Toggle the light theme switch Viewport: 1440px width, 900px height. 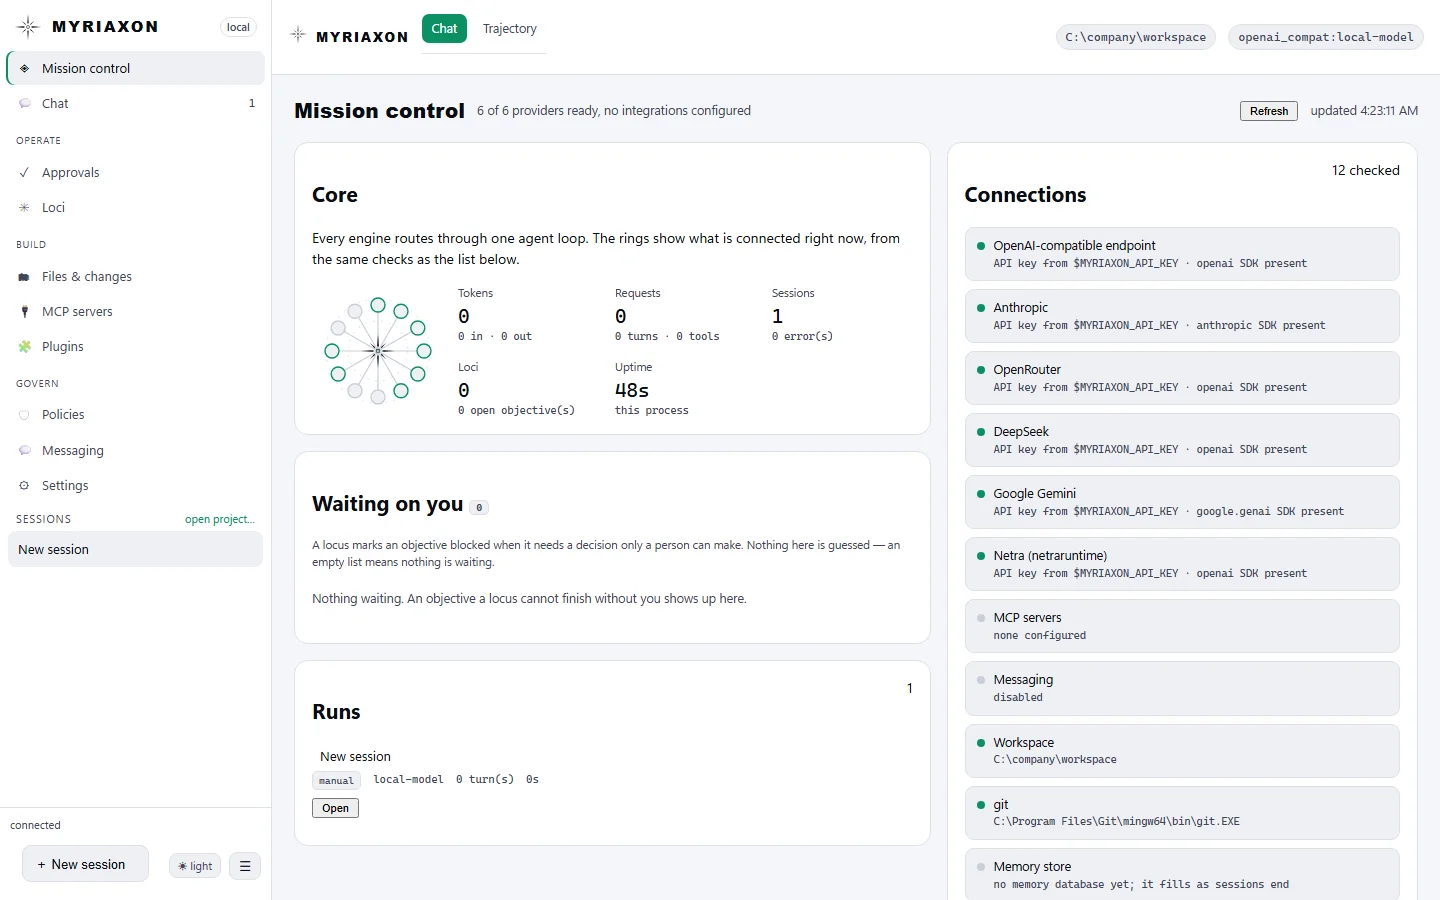195,866
